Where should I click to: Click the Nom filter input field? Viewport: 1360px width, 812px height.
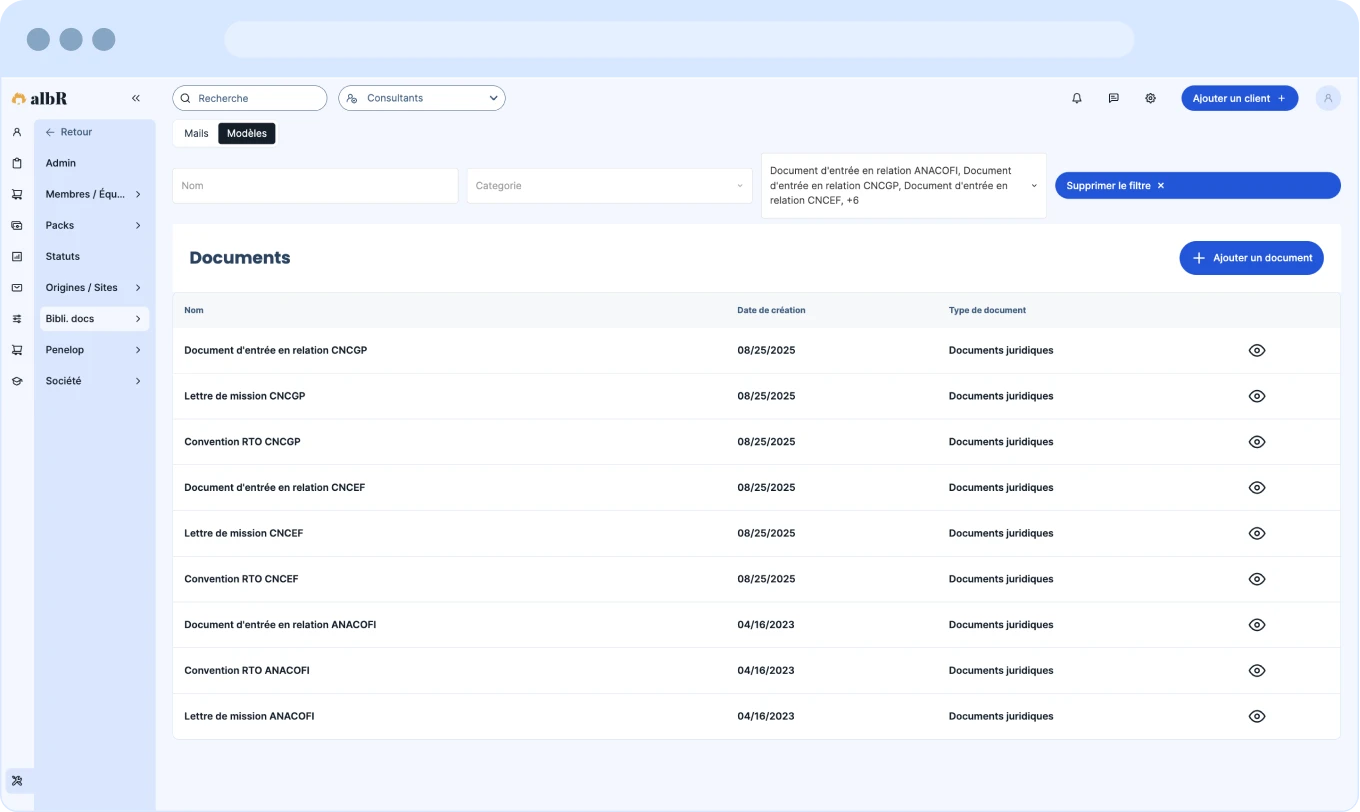315,186
